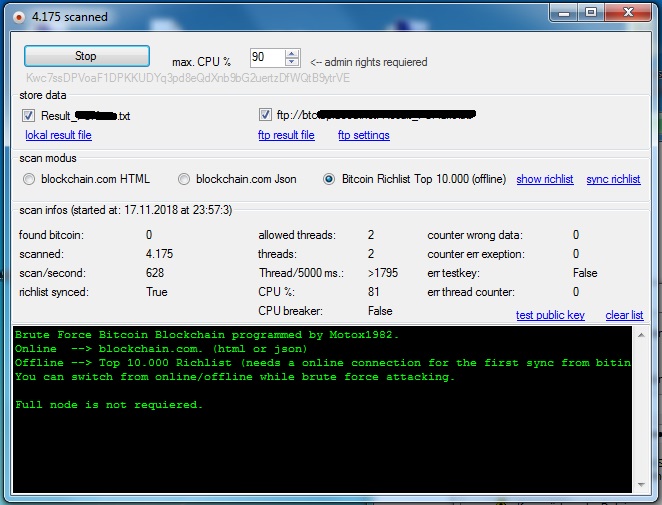The image size is (662, 505).
Task: Click the 'Brute Force Bitcoin Blockchain' log line
Action: 206,335
